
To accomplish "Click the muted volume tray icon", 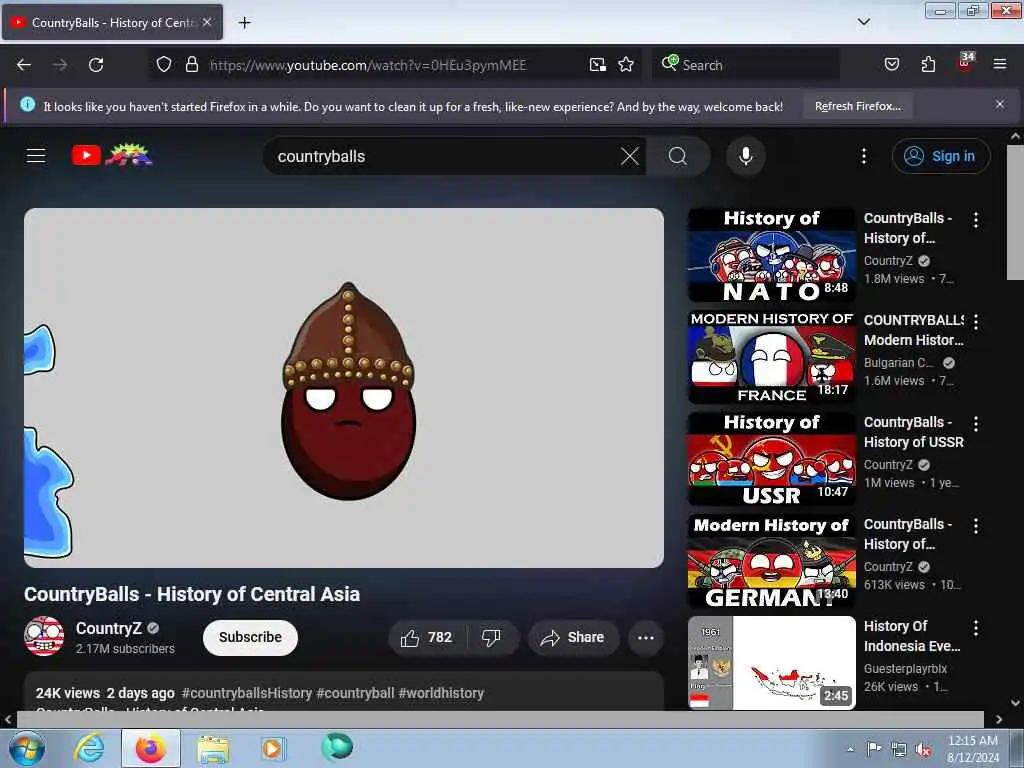I will pyautogui.click(x=923, y=750).
